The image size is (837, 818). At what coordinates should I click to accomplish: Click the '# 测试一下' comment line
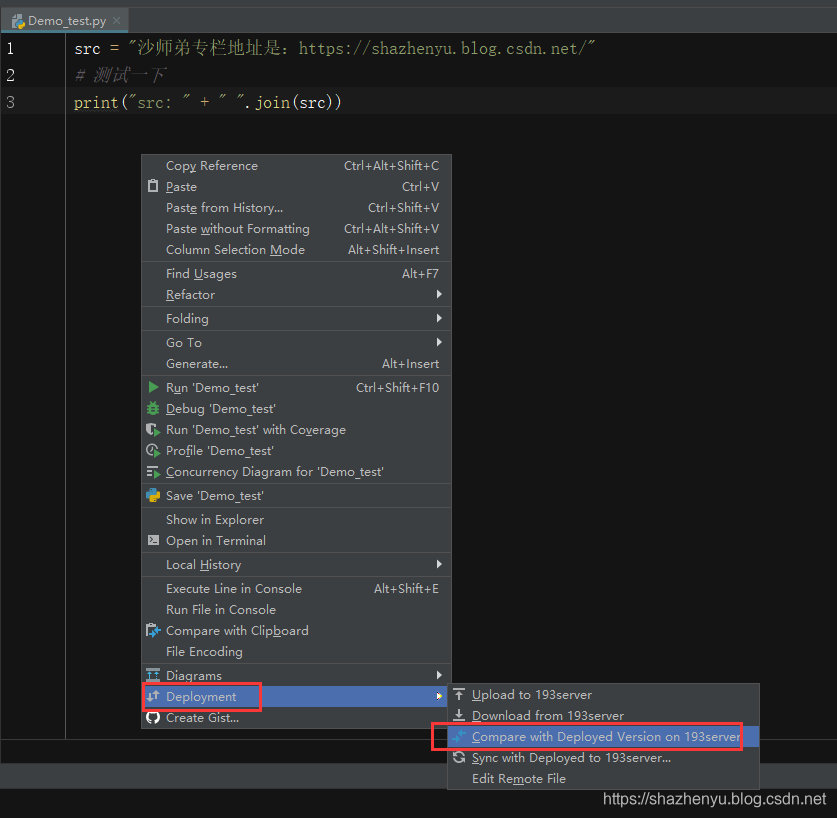[x=121, y=75]
